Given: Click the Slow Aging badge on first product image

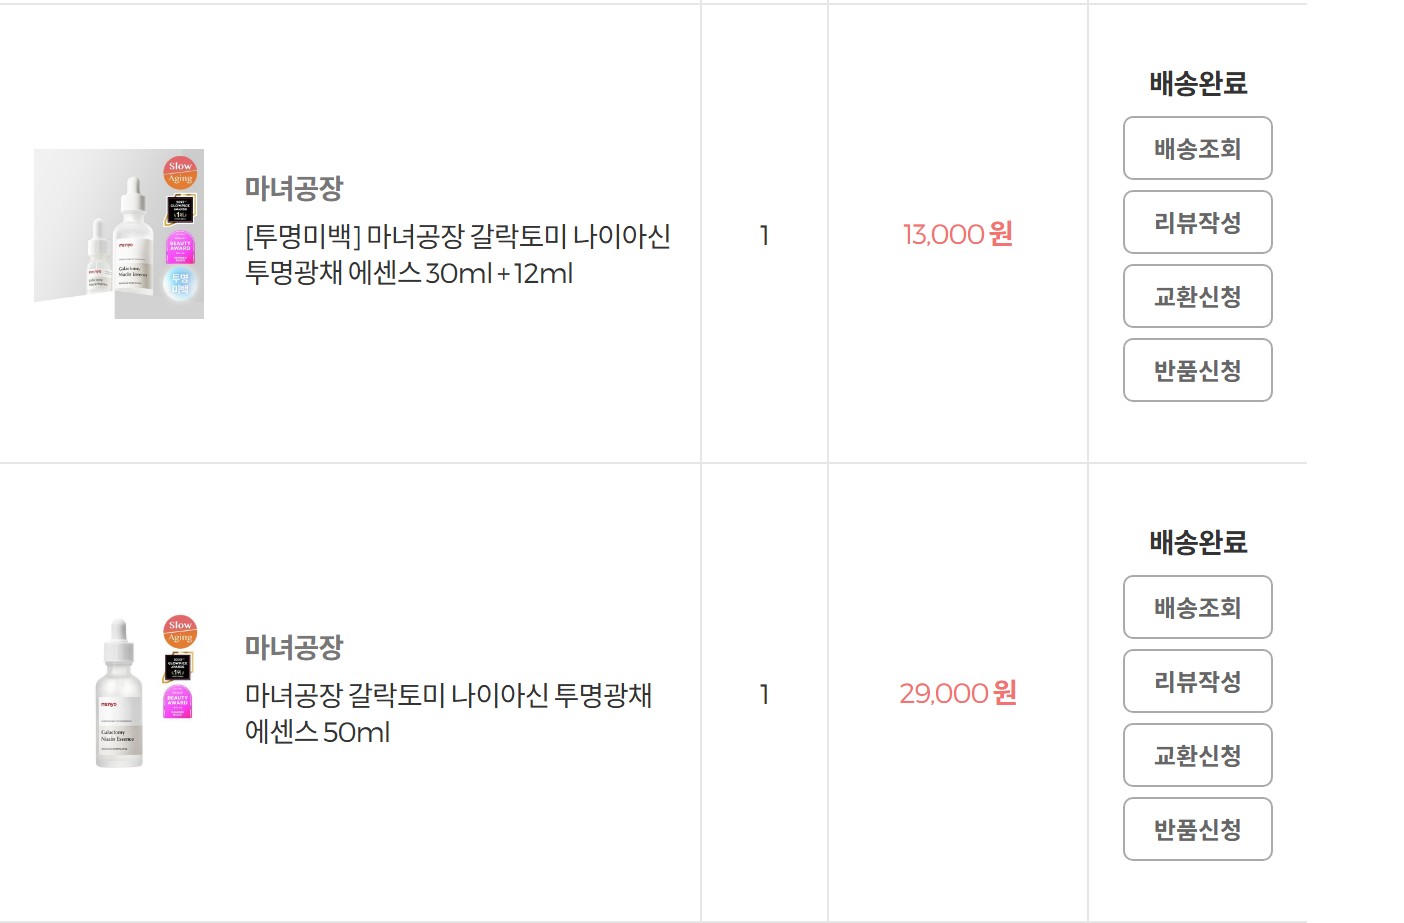Looking at the screenshot, I should pos(180,172).
